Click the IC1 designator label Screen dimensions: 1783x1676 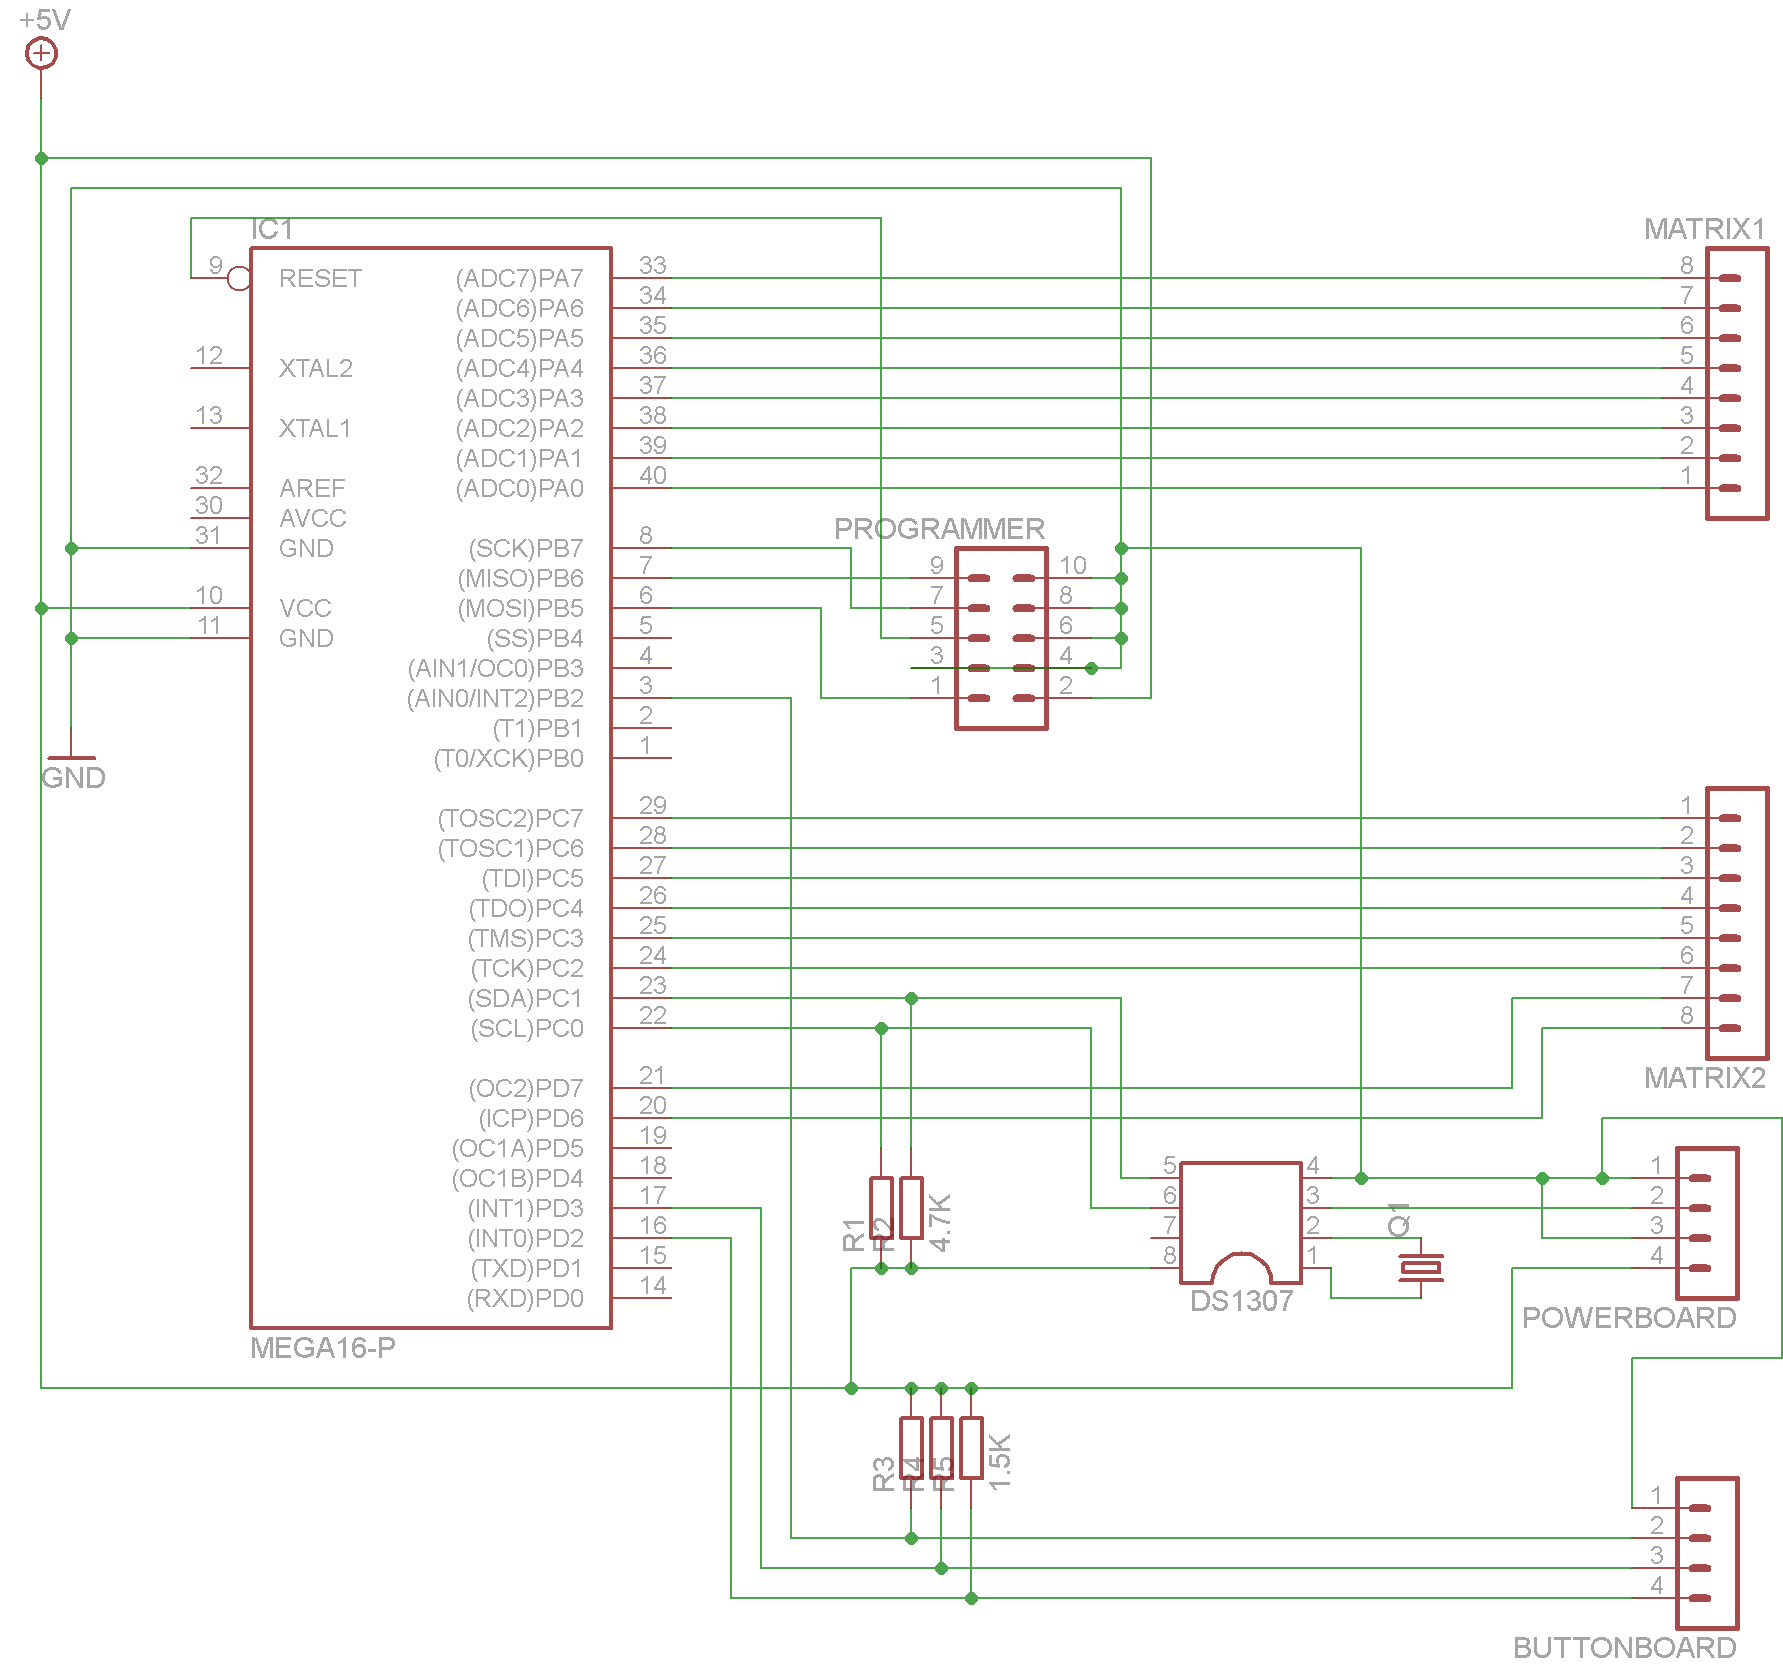point(272,230)
